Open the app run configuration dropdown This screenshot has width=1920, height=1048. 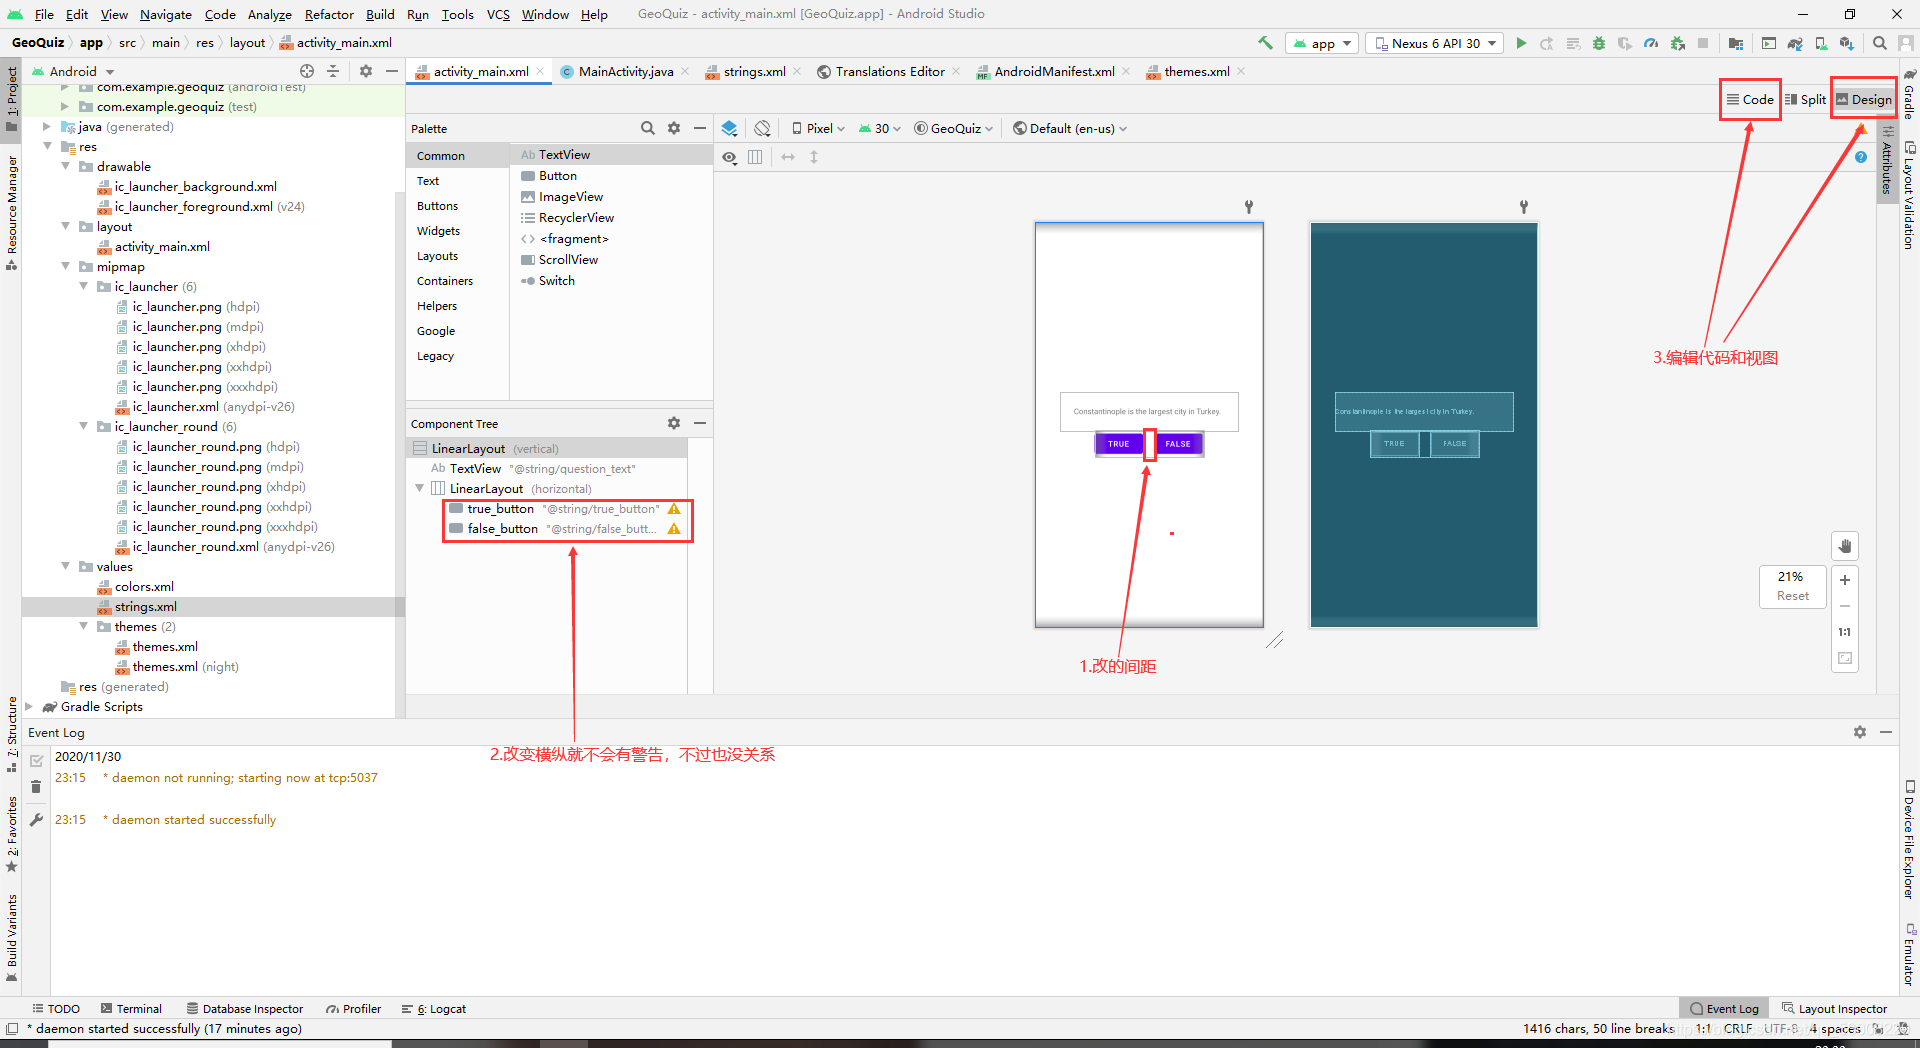[1322, 43]
